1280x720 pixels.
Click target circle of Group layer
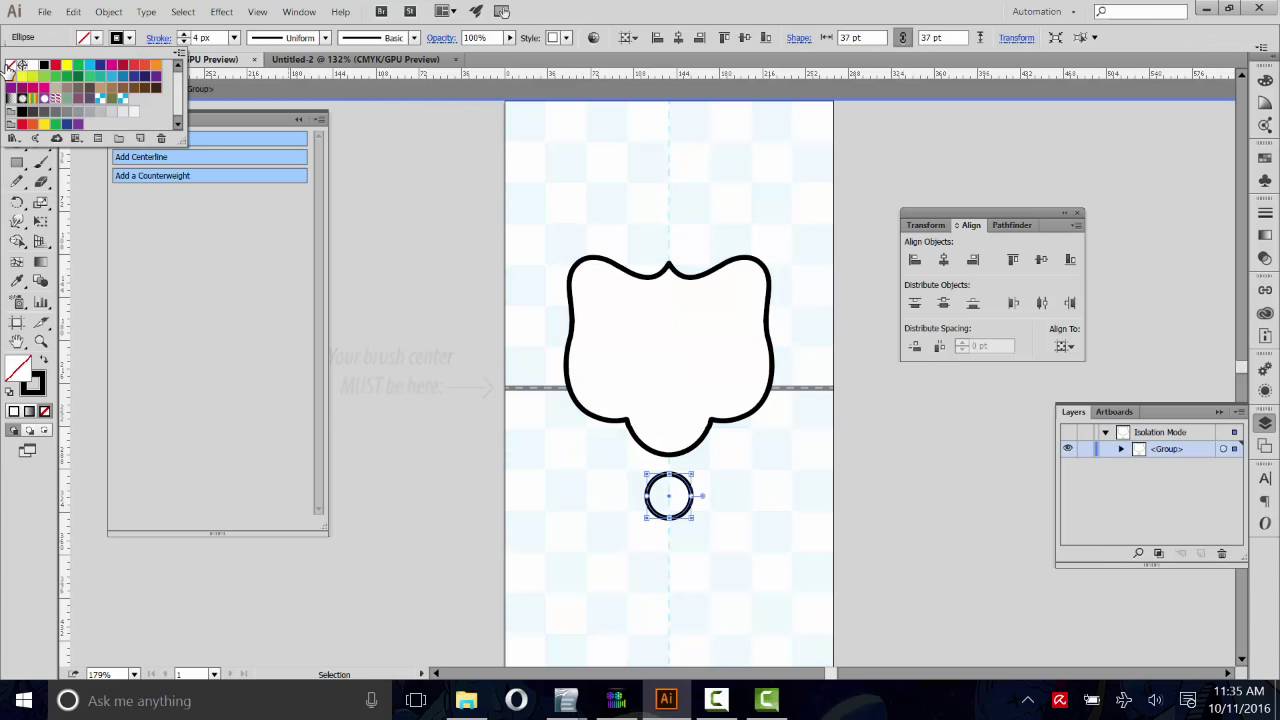[1223, 449]
